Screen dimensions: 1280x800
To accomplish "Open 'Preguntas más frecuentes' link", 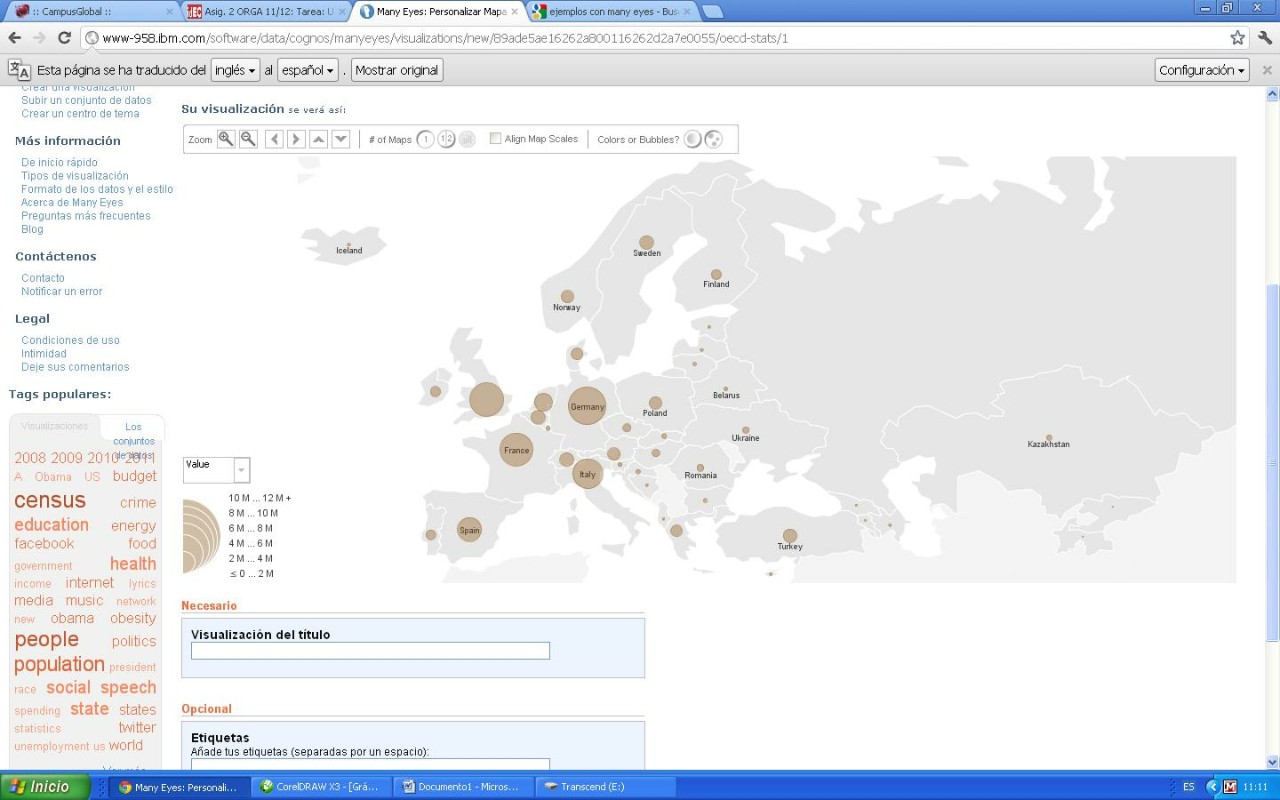I will click(86, 216).
